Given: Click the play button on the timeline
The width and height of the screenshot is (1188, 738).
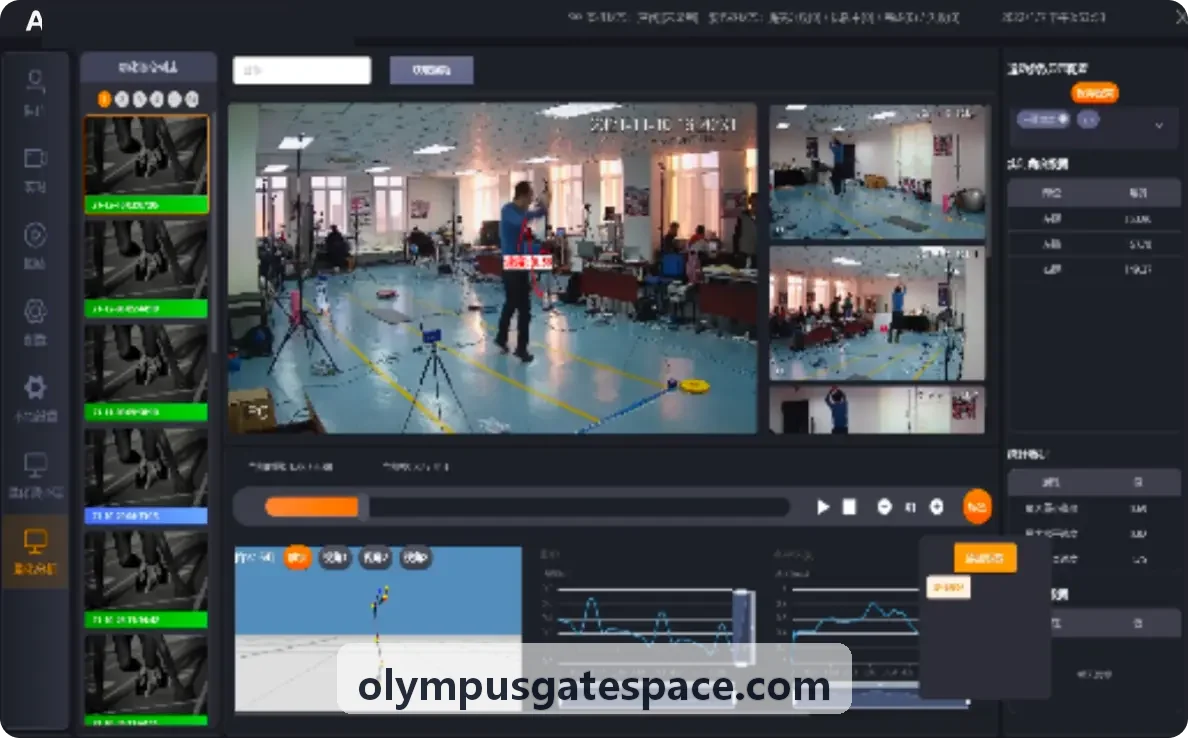Looking at the screenshot, I should [x=823, y=507].
